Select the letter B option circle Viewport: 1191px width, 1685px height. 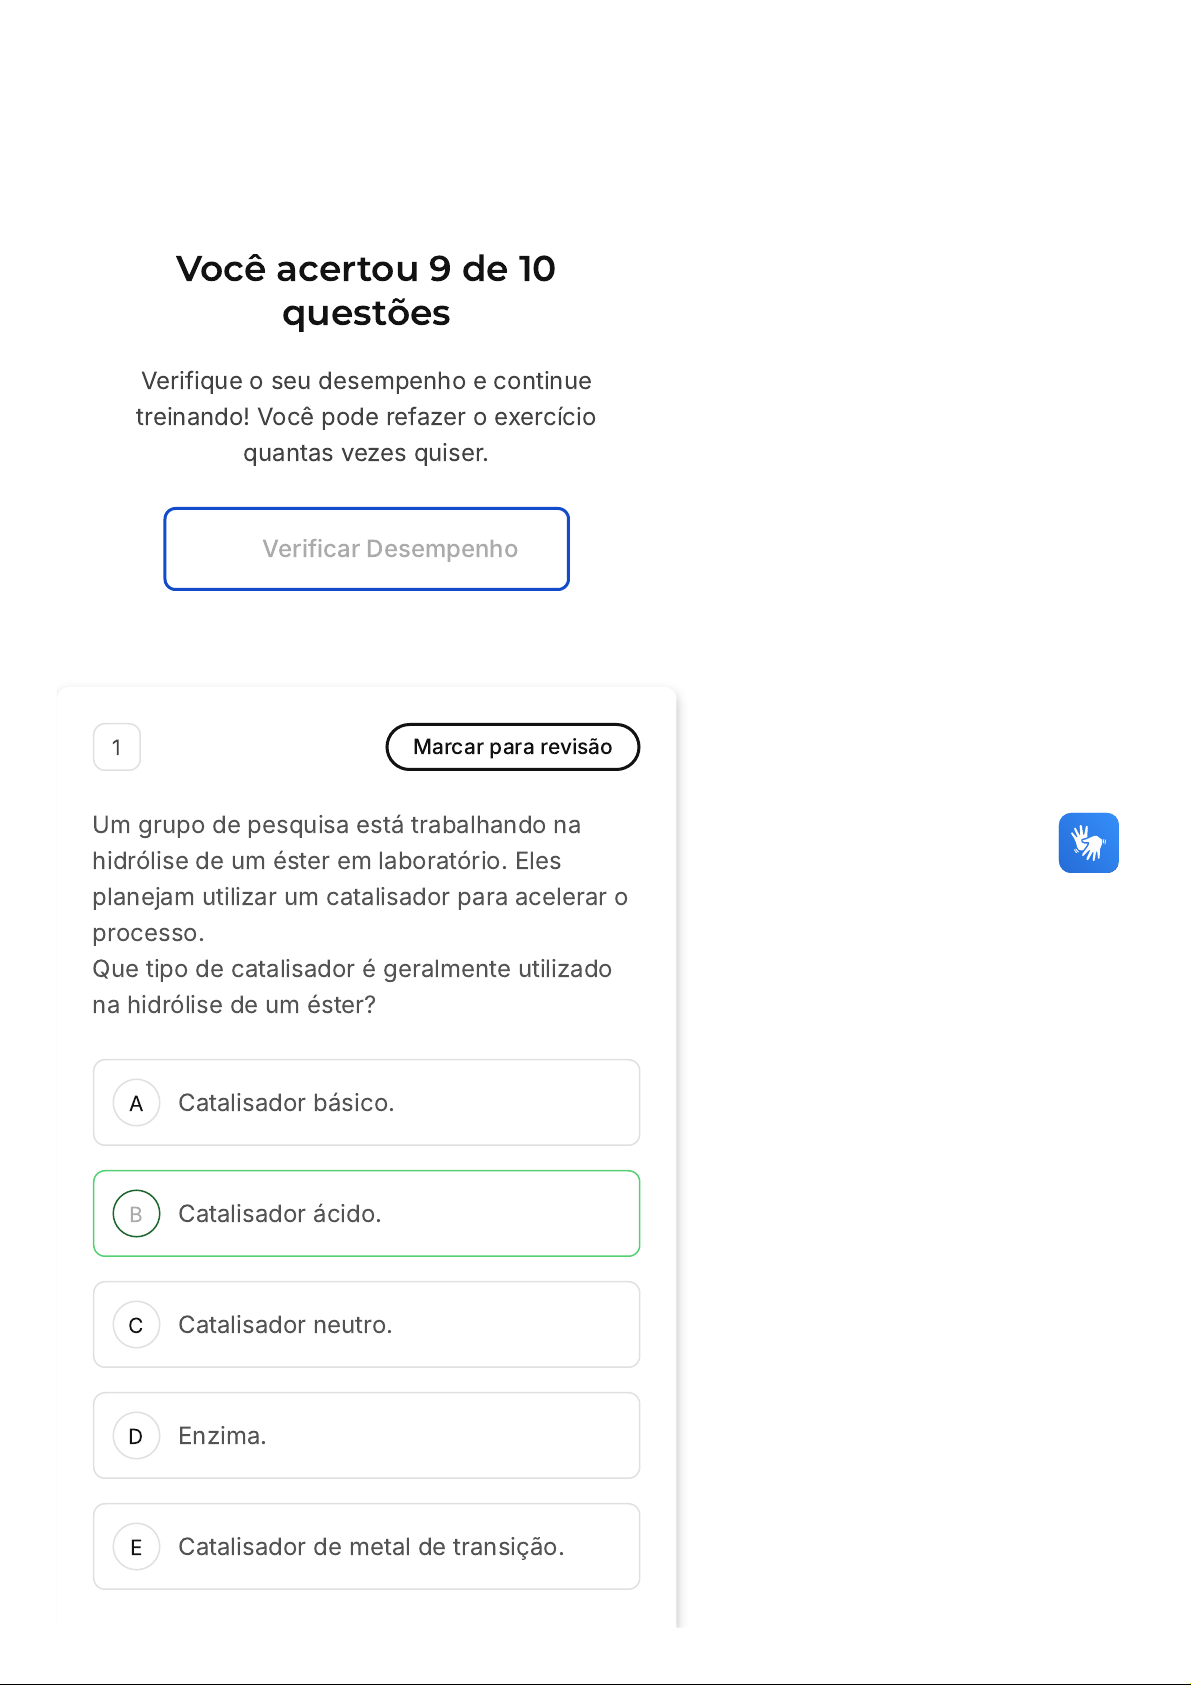pos(137,1214)
